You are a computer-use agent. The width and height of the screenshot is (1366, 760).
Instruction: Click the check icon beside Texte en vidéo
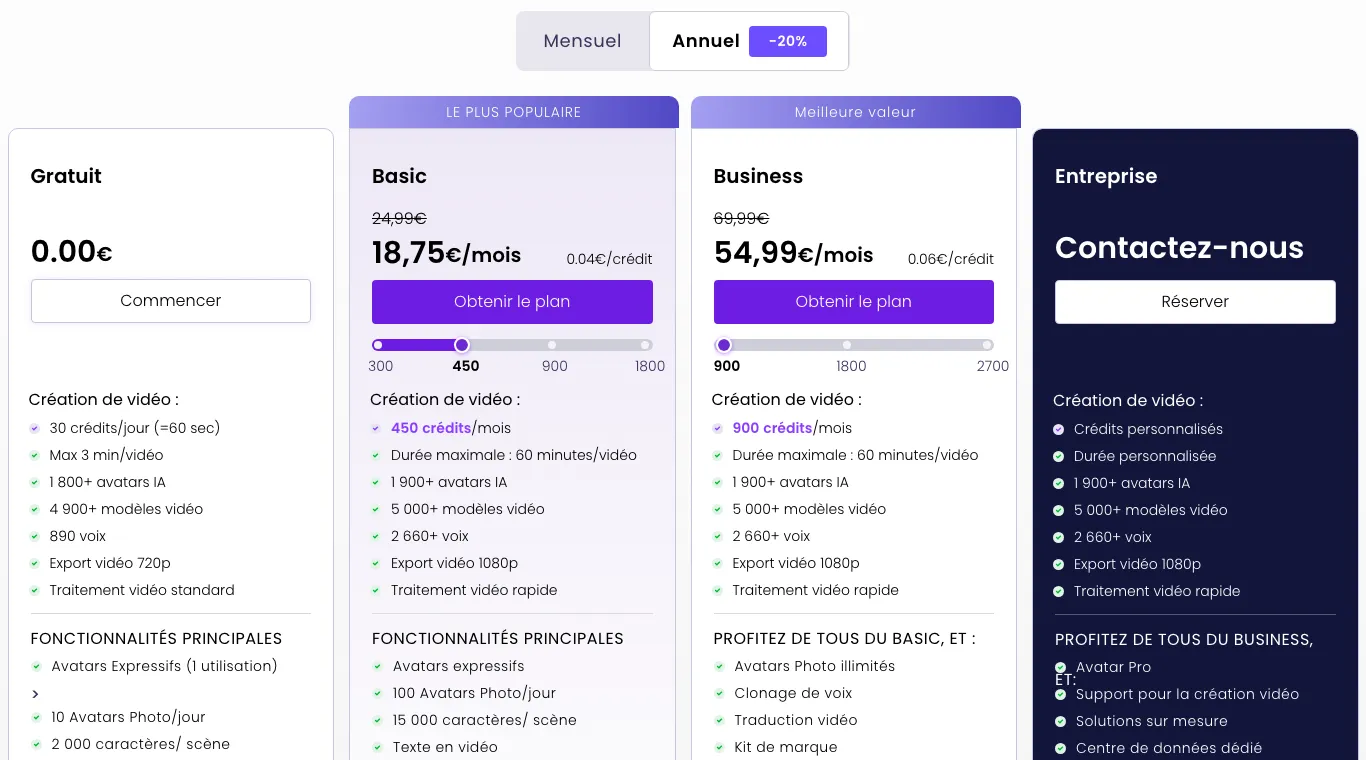[x=378, y=747]
